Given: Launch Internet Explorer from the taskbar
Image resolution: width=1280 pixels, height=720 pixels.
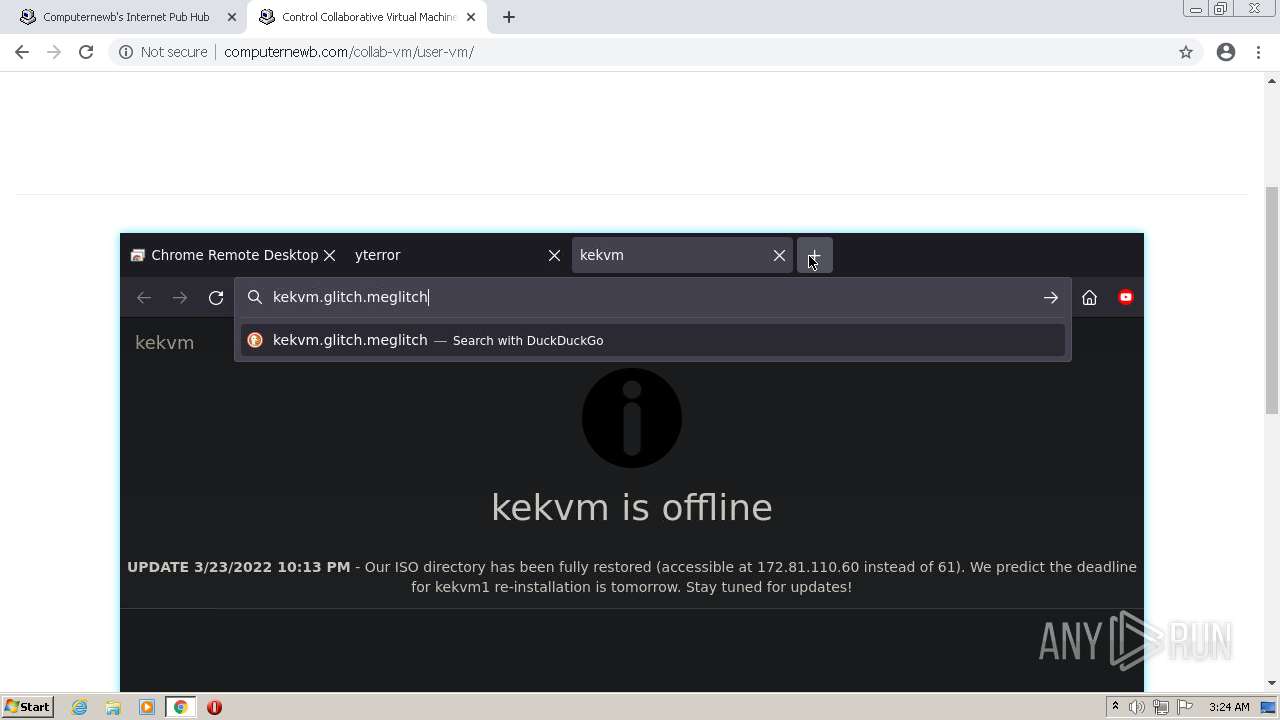Looking at the screenshot, I should [80, 707].
